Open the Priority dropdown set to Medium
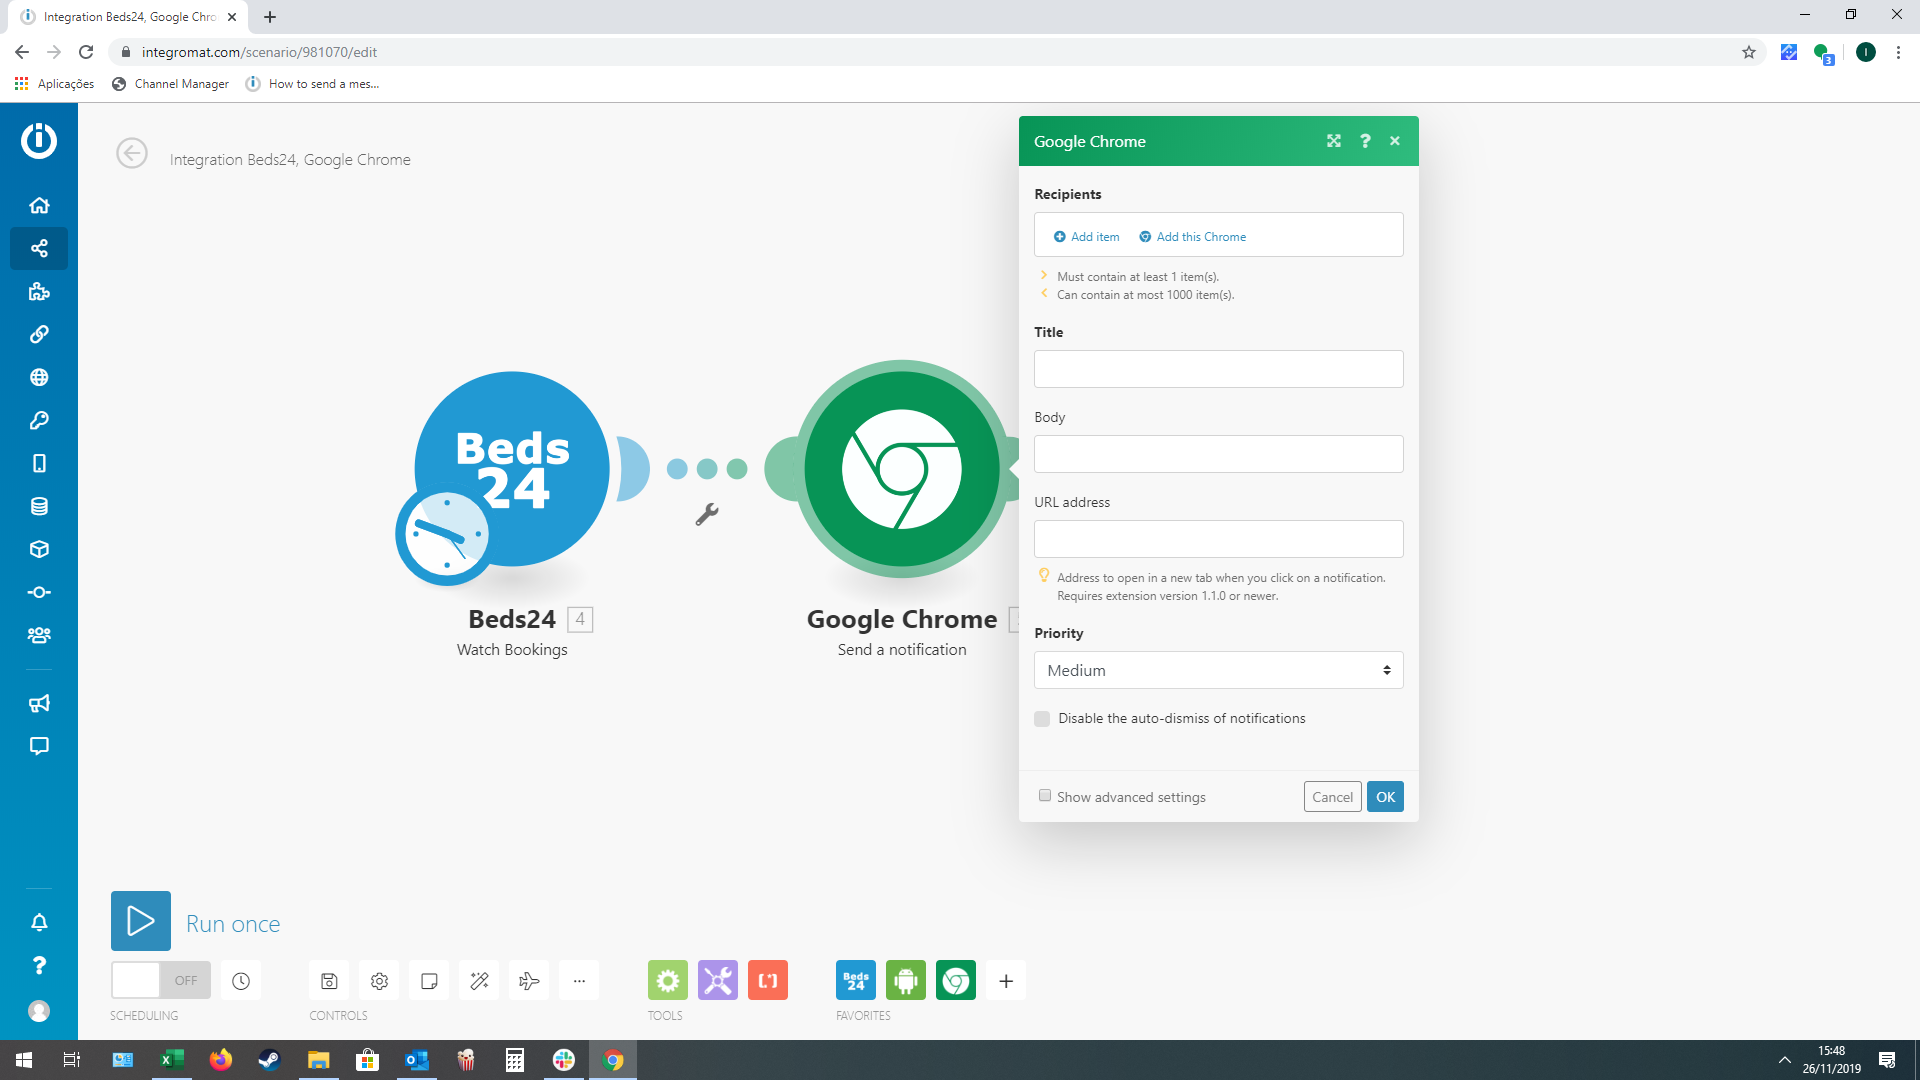Image resolution: width=1920 pixels, height=1080 pixels. (1218, 670)
